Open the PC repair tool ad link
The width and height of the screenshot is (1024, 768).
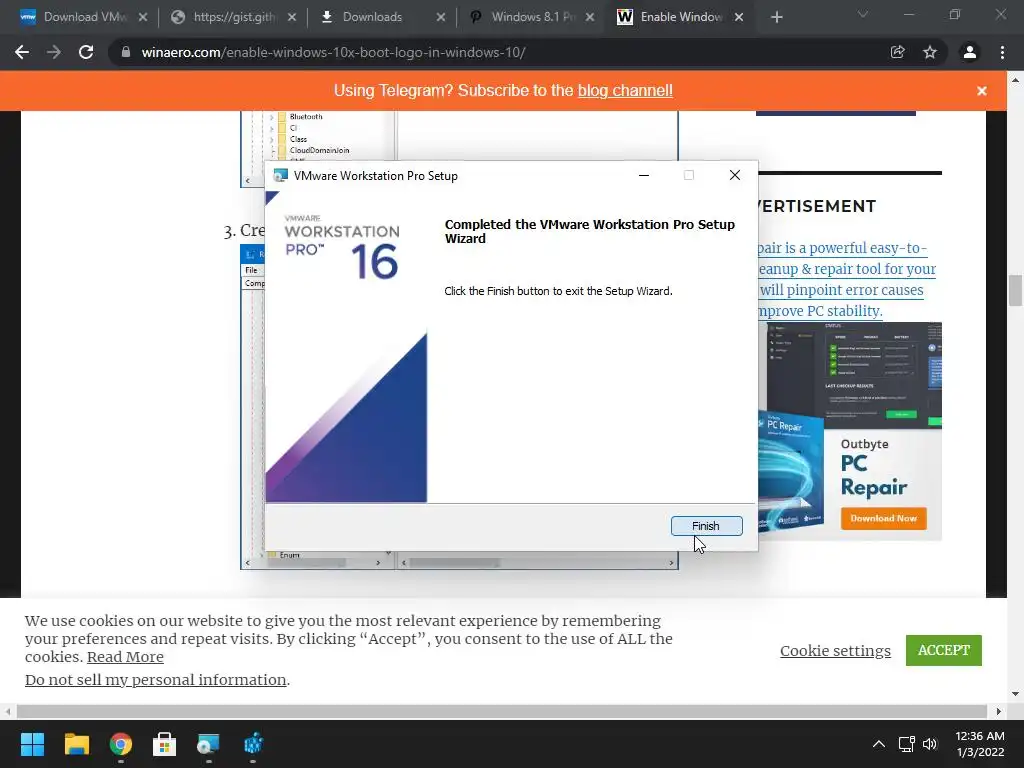(x=847, y=280)
